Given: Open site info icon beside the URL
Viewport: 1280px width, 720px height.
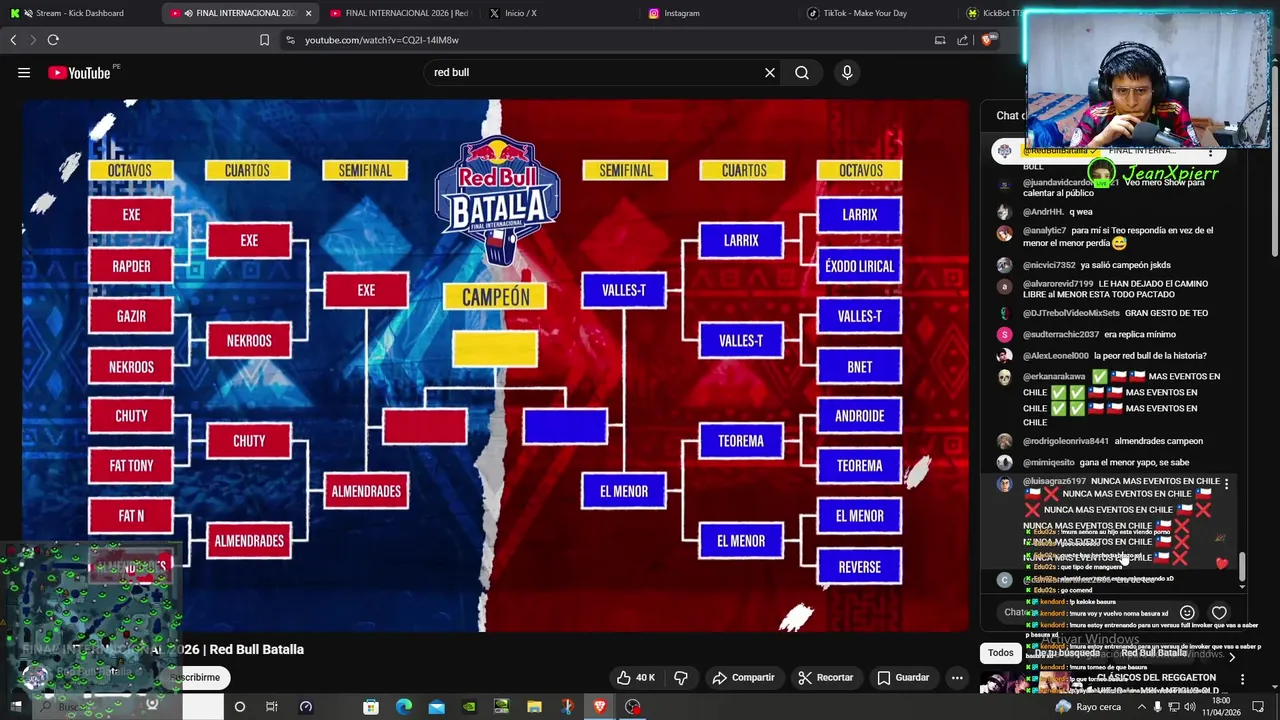Looking at the screenshot, I should (290, 40).
